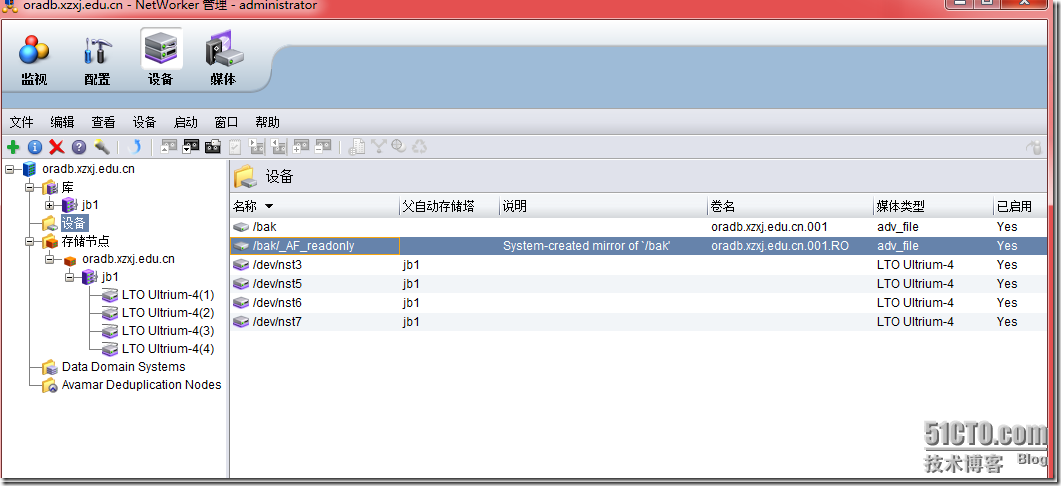1061x486 pixels.
Task: Click the purple question mark help icon
Action: pos(79,146)
